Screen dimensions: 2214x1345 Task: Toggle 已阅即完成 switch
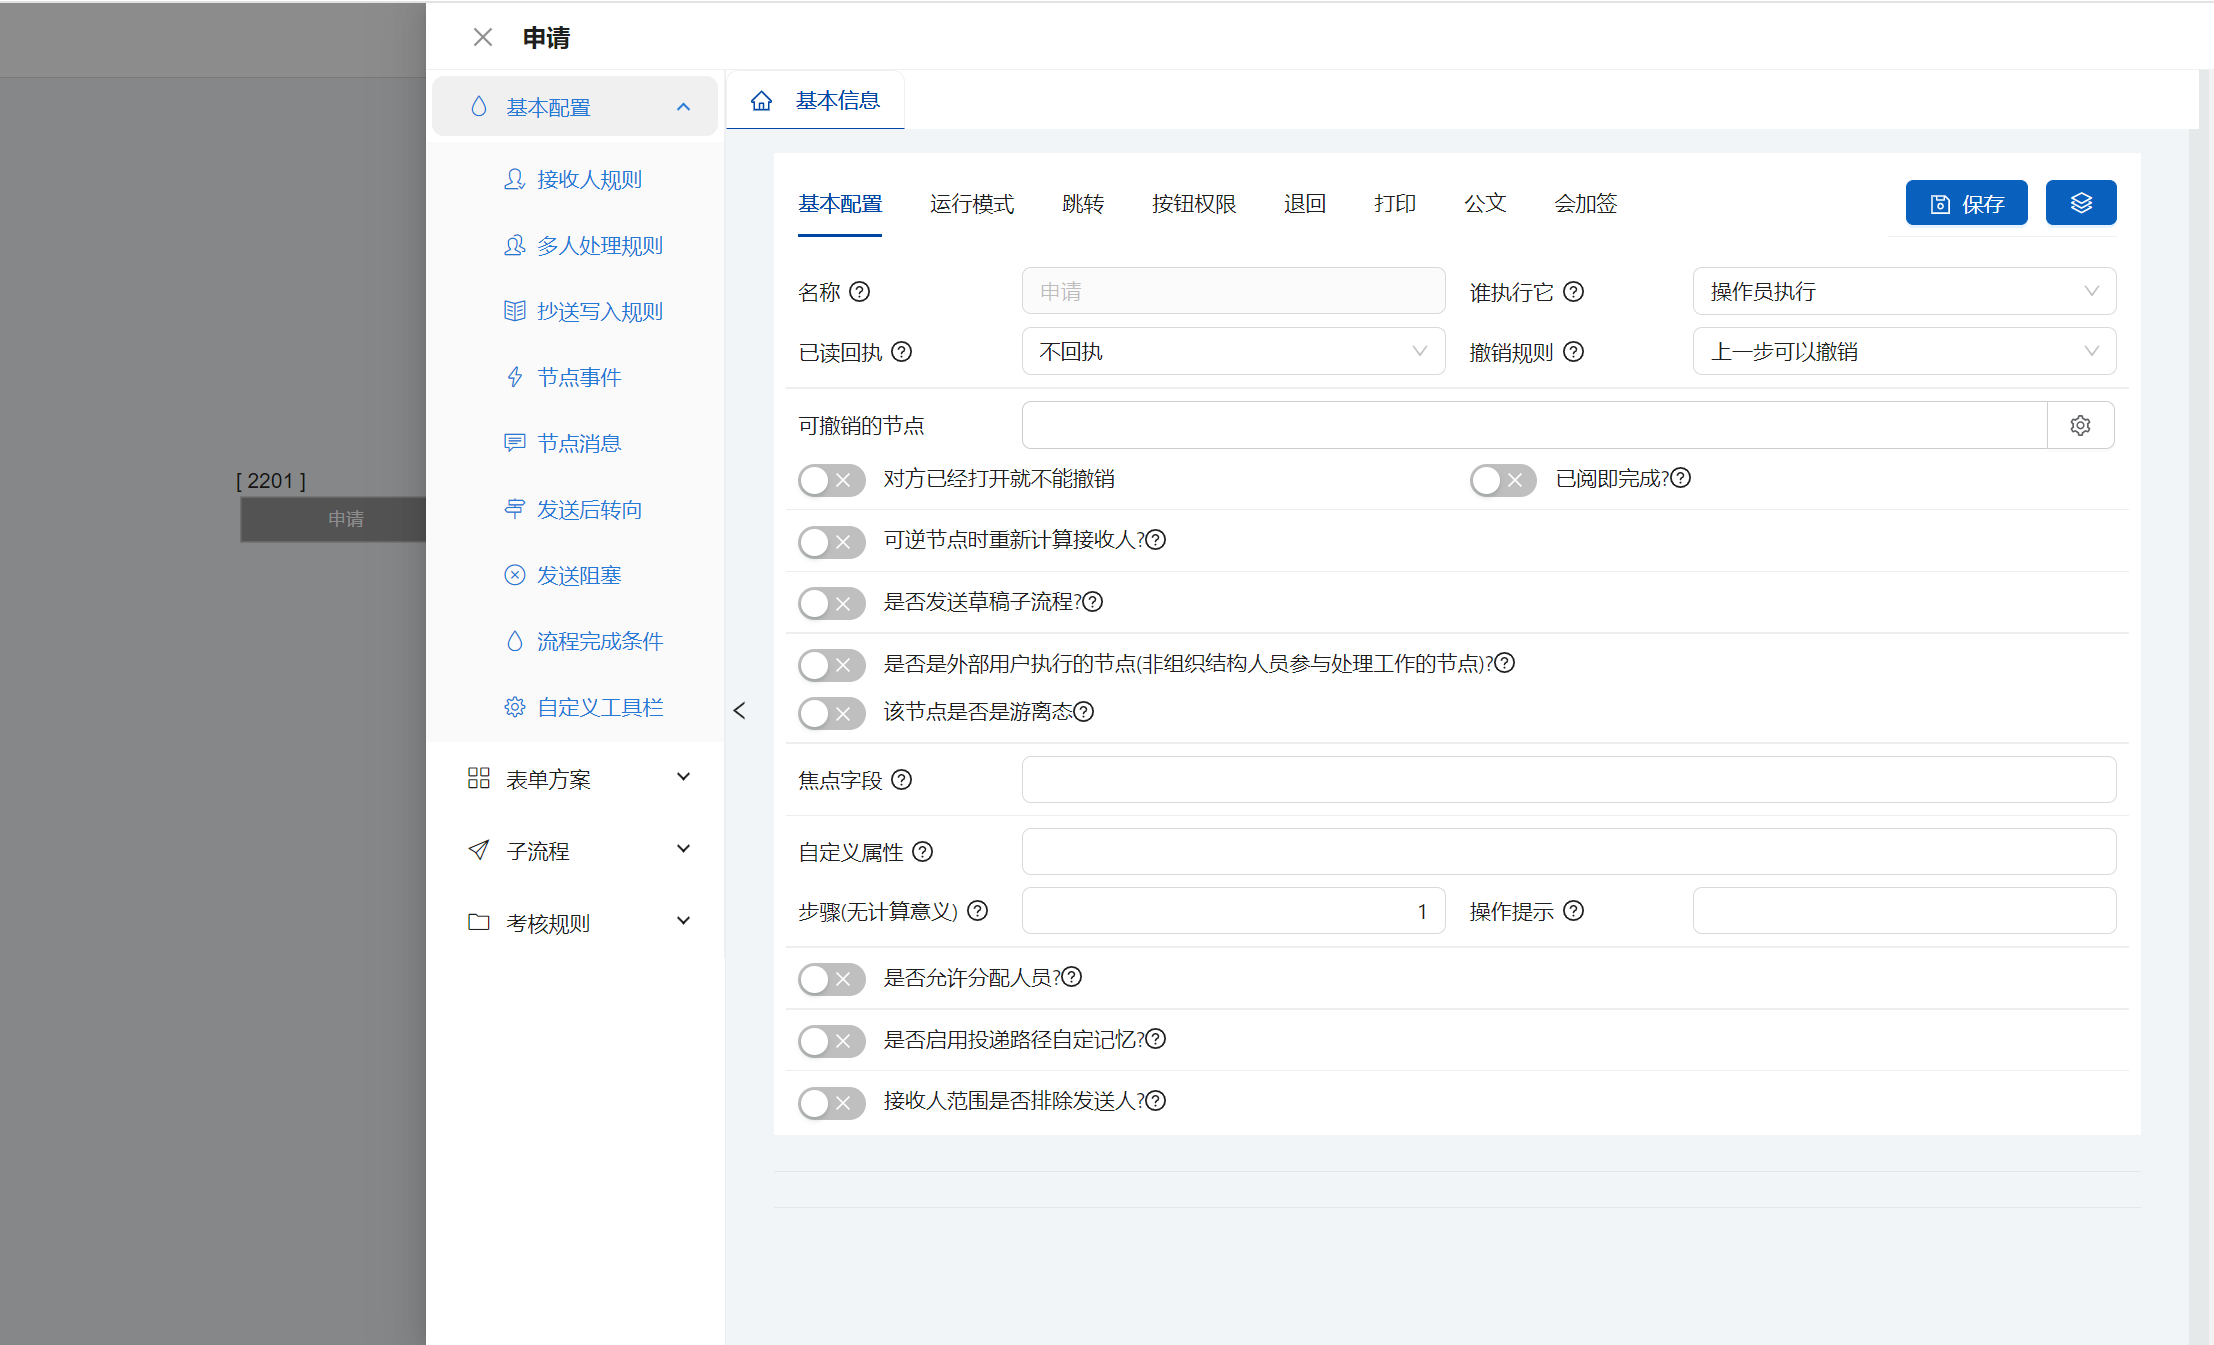(1503, 480)
